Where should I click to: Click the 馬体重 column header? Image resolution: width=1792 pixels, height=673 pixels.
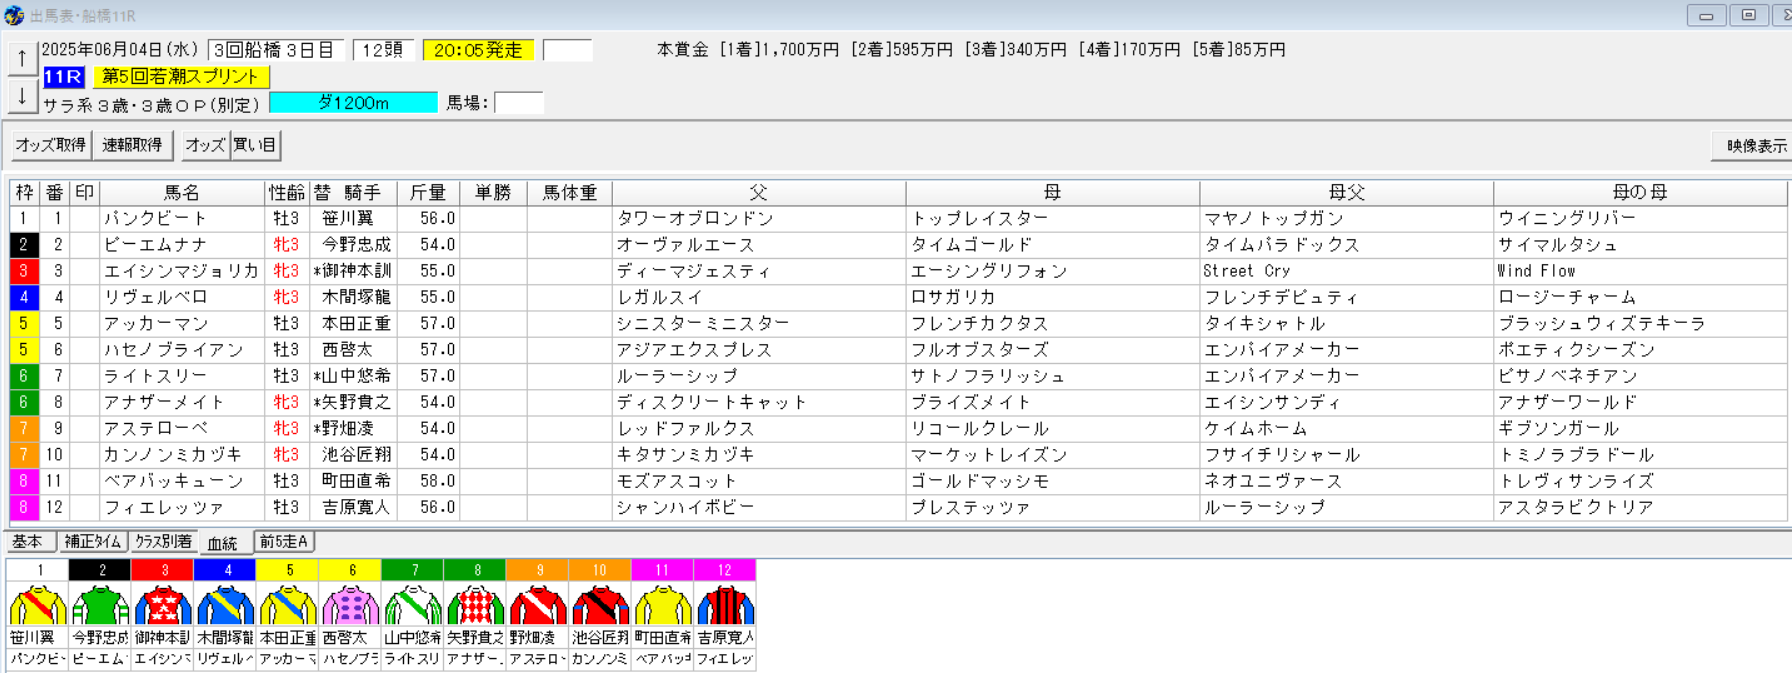(570, 193)
